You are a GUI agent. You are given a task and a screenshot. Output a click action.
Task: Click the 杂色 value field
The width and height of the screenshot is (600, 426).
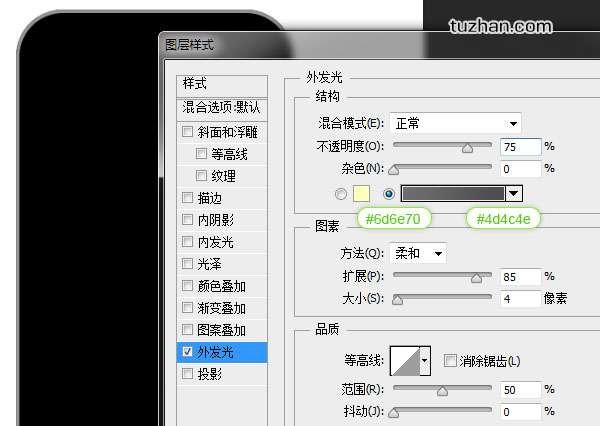click(521, 169)
